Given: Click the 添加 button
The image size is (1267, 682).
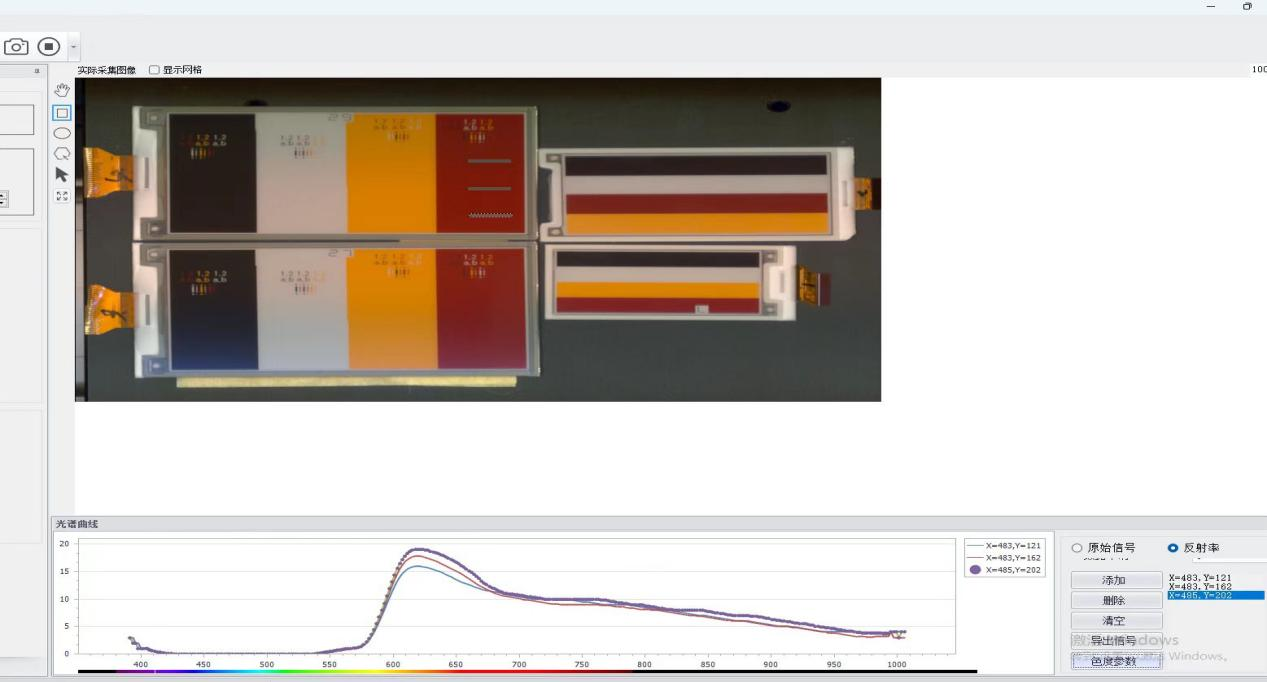Looking at the screenshot, I should pos(1115,580).
